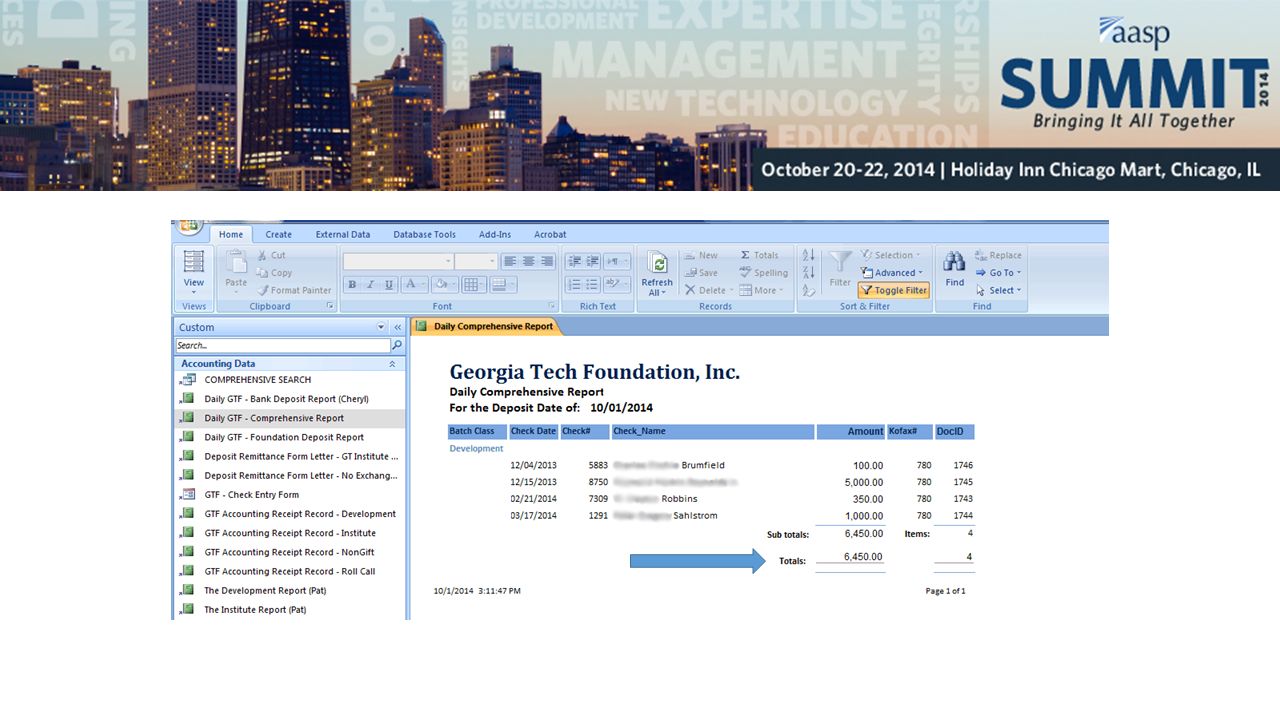Open the text highlight color dropdown
Viewport: 1280px width, 720px height.
[x=617, y=285]
